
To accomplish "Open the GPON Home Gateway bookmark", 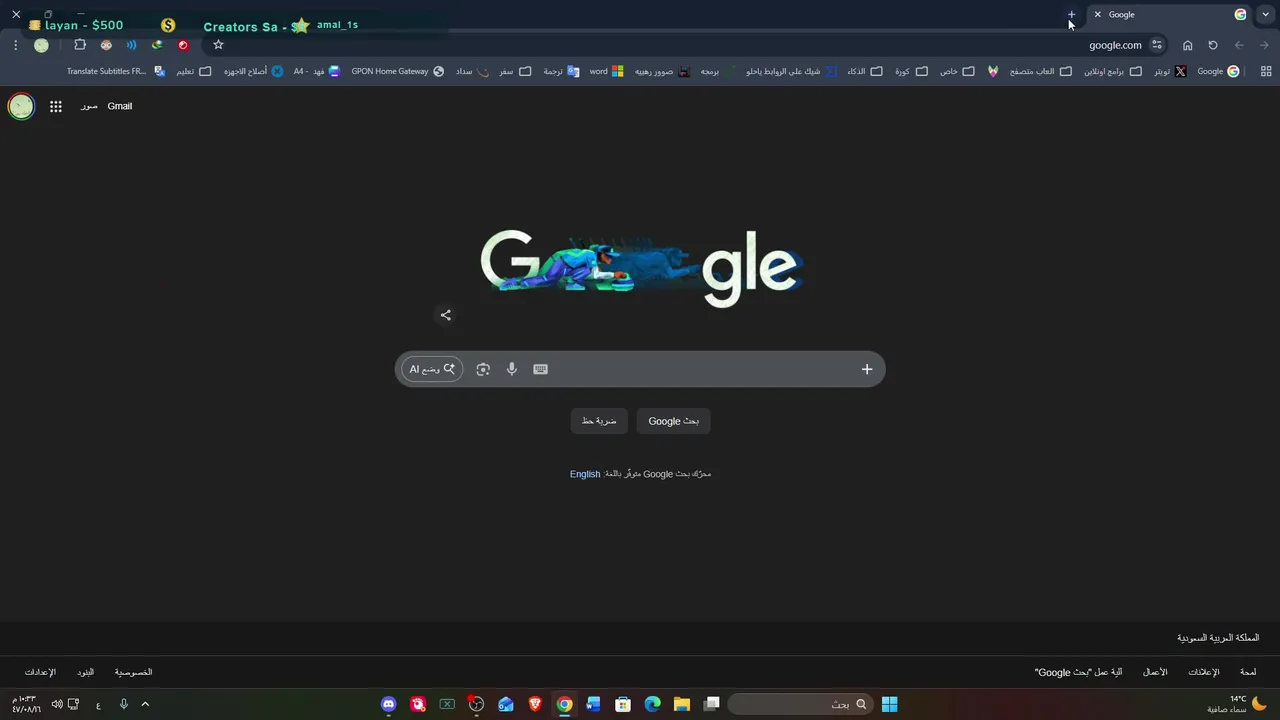I will [398, 71].
